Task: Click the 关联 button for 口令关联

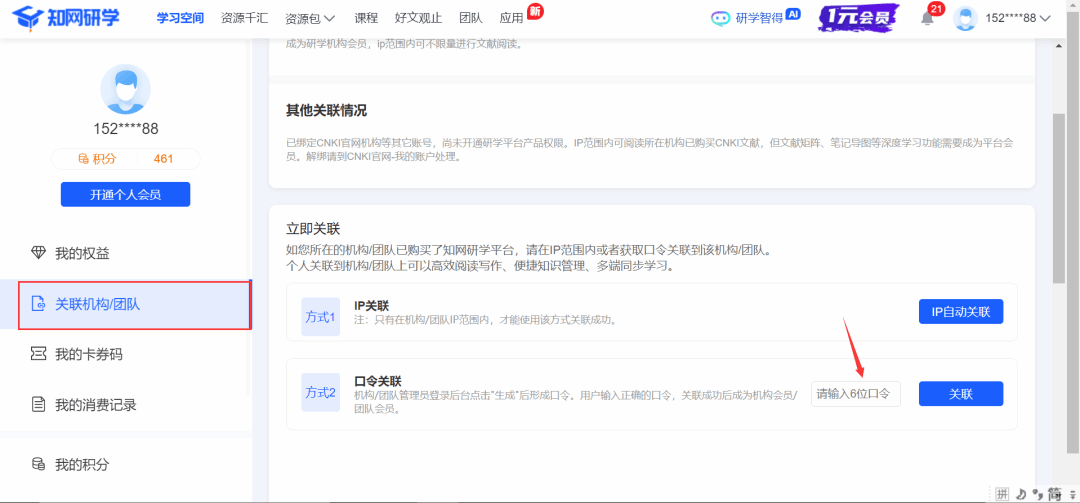Action: 960,394
